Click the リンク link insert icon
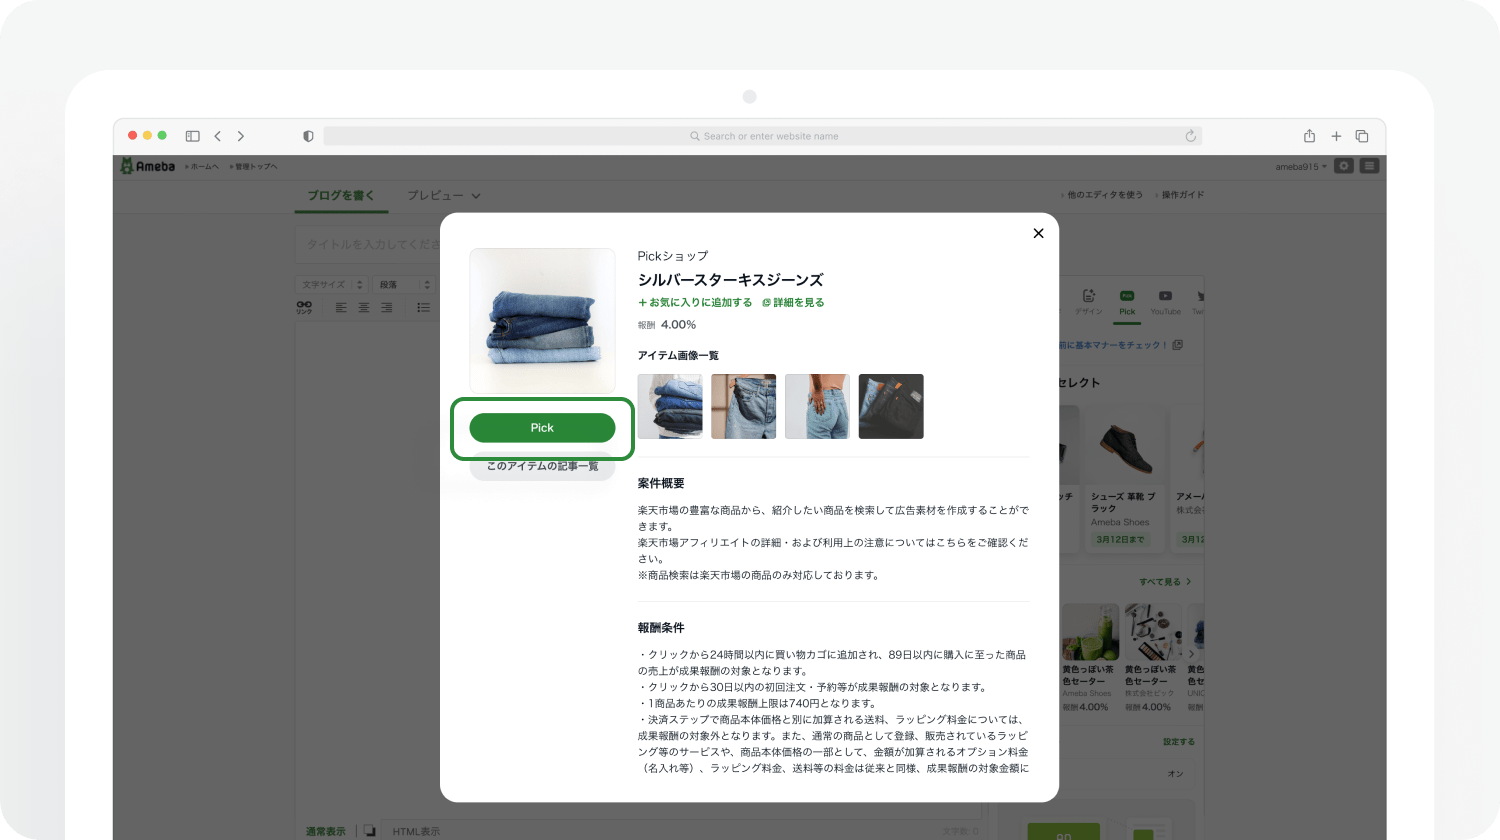The height and width of the screenshot is (840, 1500). [x=304, y=307]
